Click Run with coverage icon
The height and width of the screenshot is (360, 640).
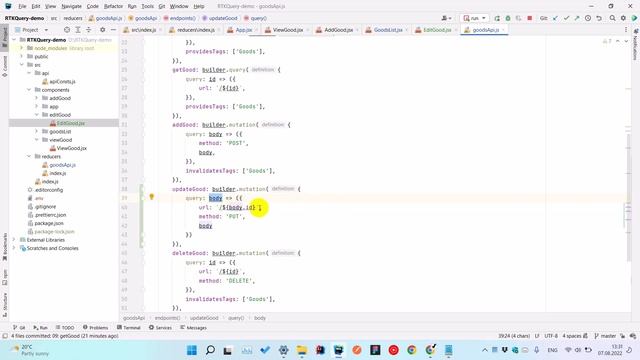518,18
